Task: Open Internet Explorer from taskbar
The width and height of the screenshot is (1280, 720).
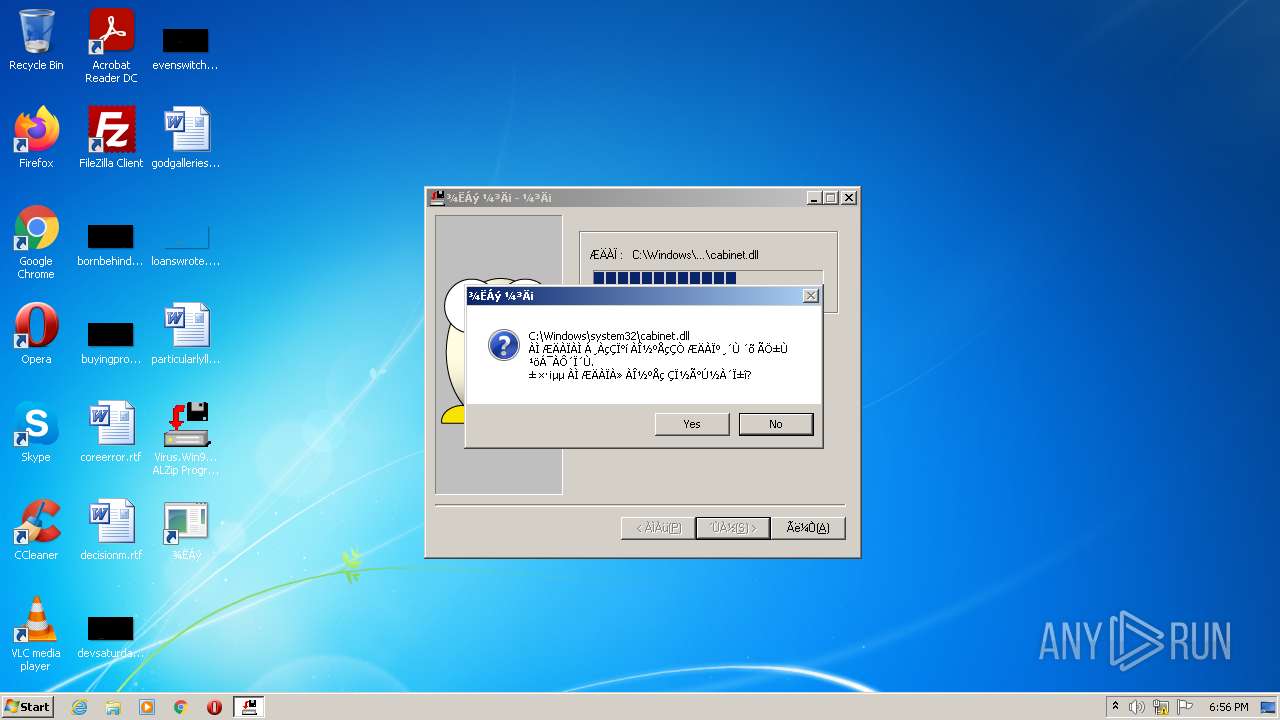Action: click(x=79, y=707)
